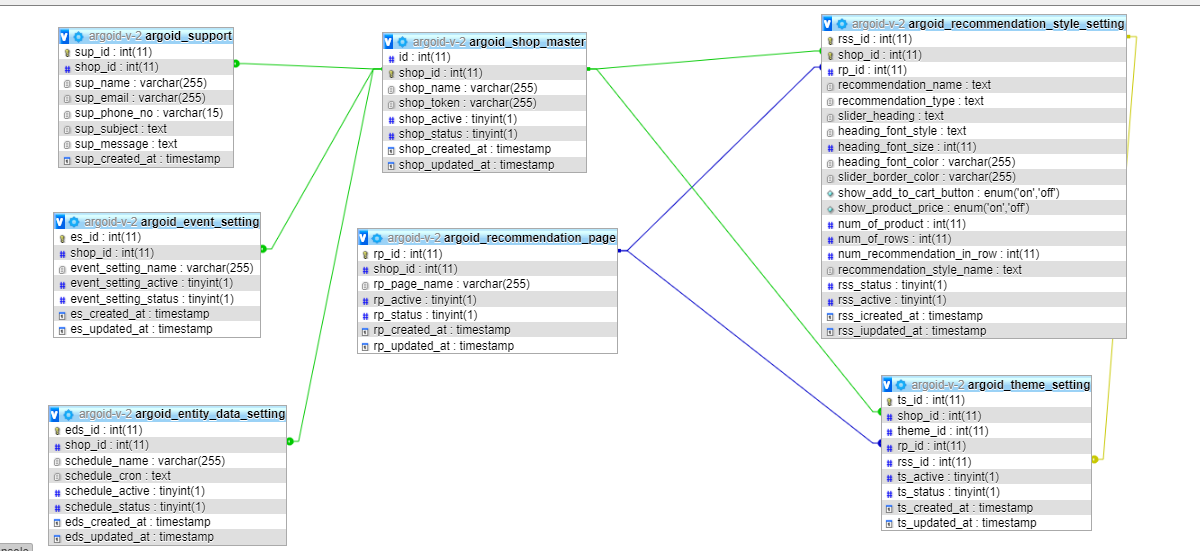Click the gear icon on argoid_support table
The width and height of the screenshot is (1200, 551).
click(78, 36)
